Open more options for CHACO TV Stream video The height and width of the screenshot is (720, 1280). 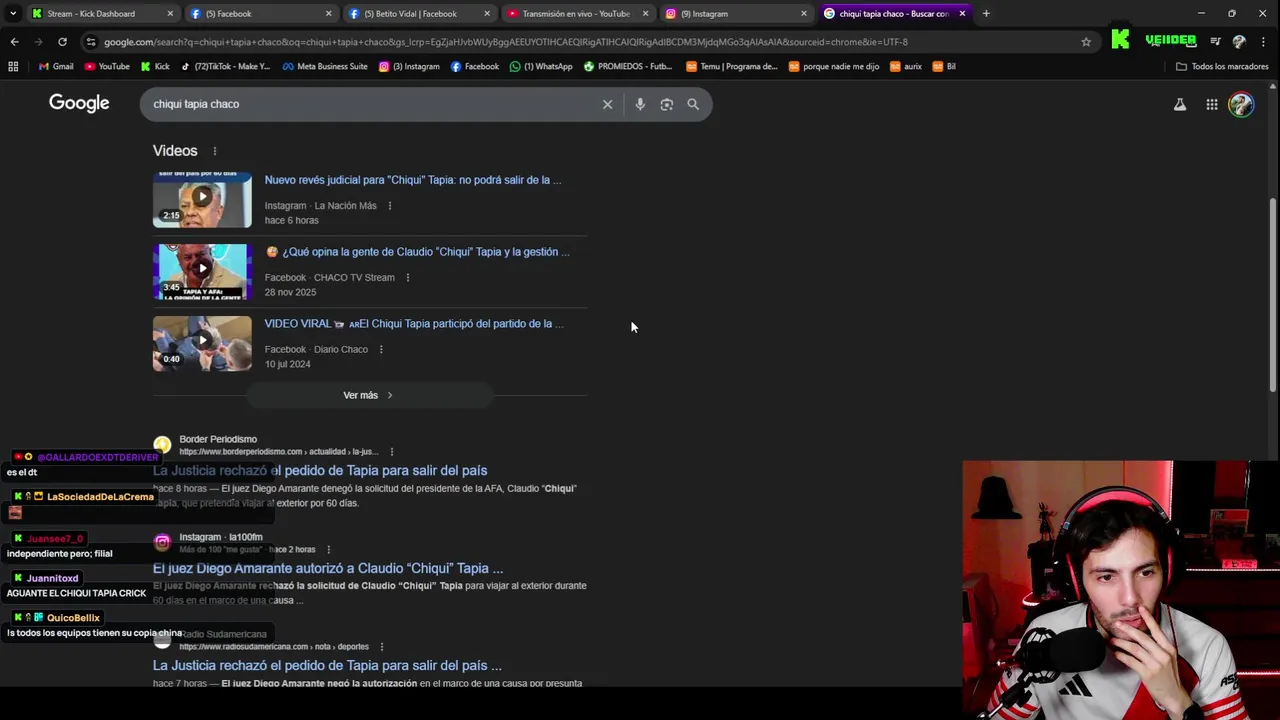(408, 278)
